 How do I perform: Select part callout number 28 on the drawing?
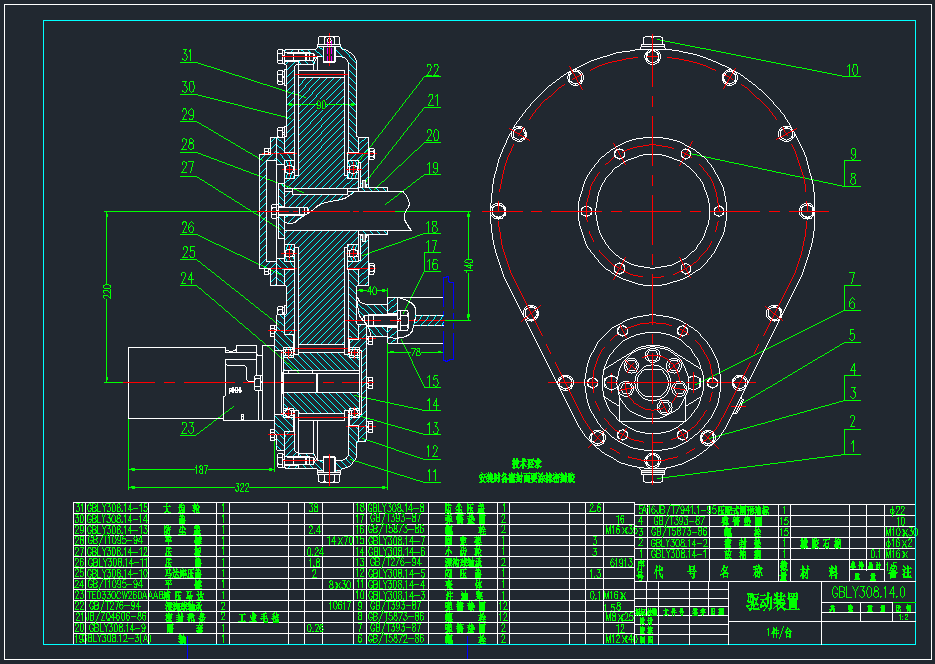point(188,144)
